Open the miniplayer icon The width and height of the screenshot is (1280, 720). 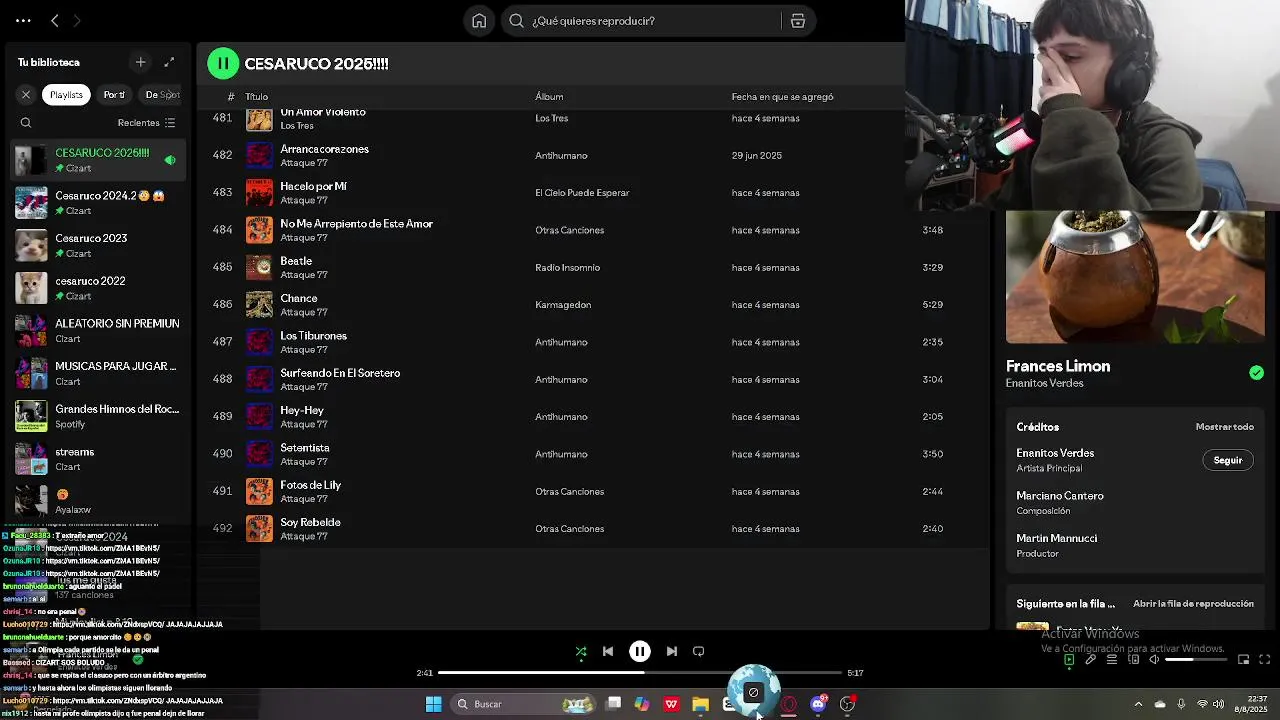point(1243,660)
